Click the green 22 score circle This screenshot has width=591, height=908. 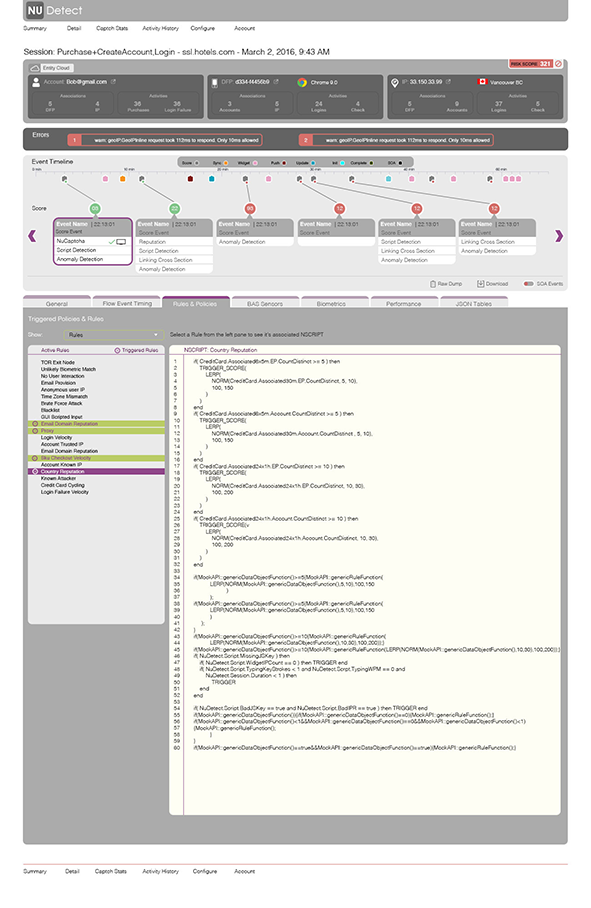(x=175, y=208)
